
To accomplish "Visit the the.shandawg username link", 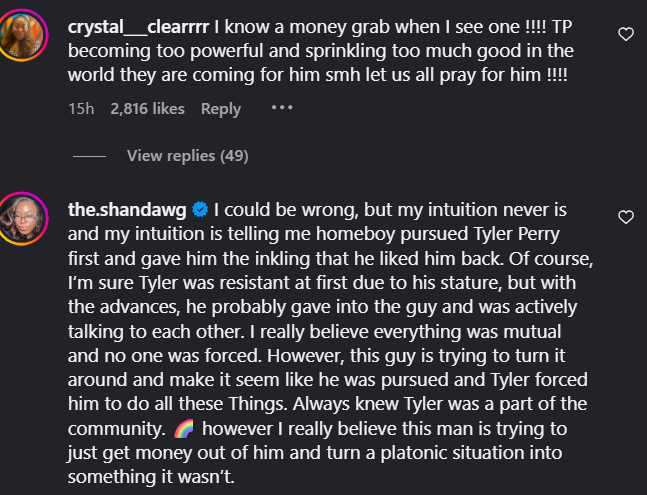I will pos(126,210).
